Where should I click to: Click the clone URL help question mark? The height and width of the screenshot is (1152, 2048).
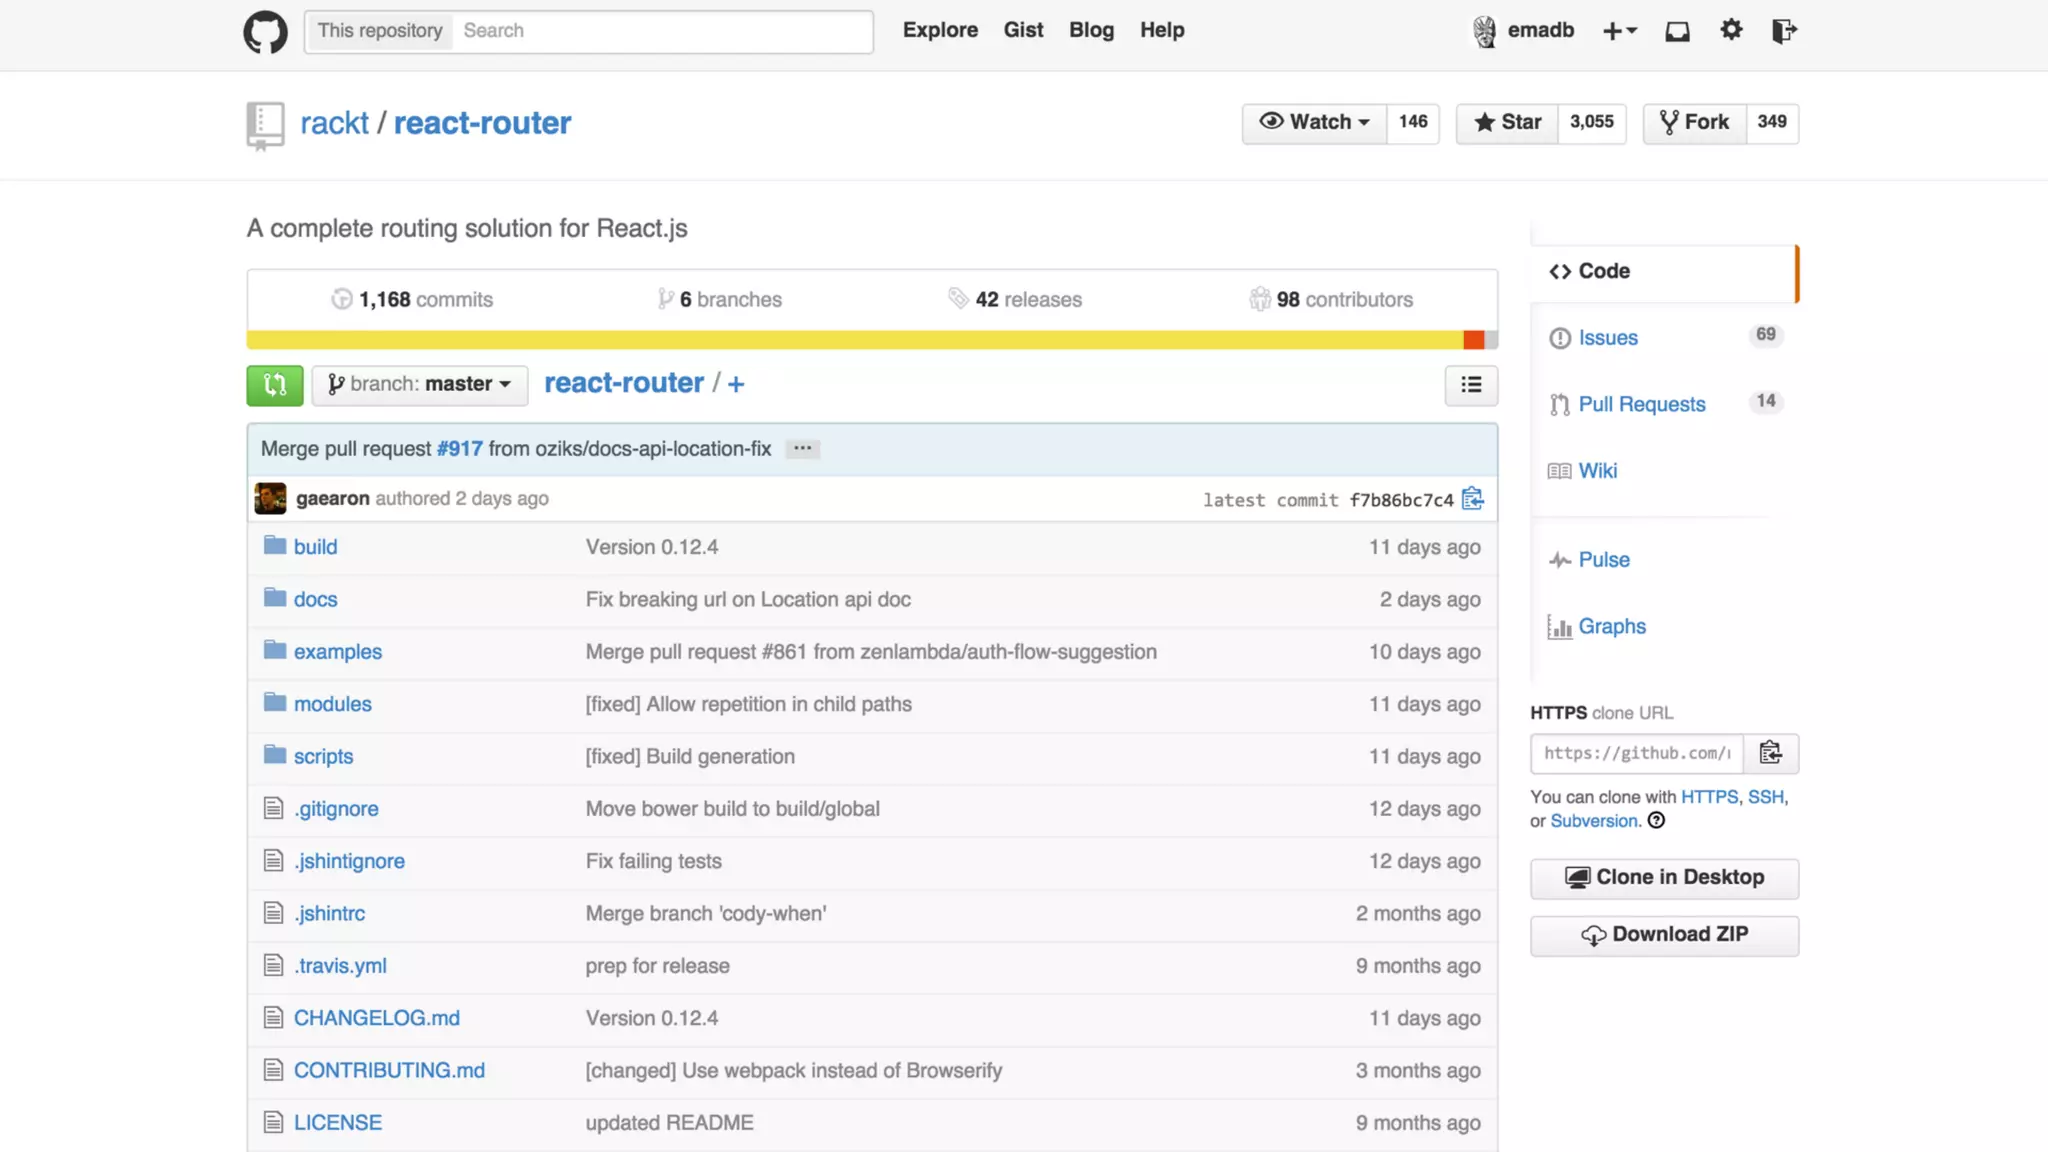click(x=1656, y=821)
